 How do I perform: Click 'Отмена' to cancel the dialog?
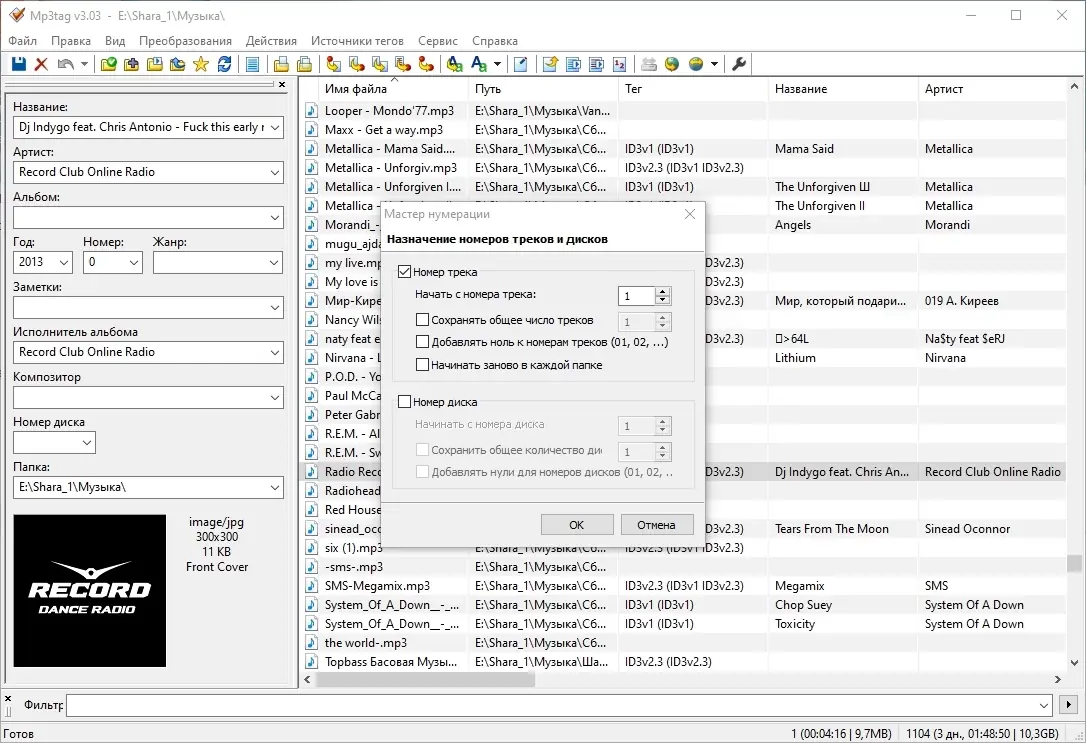657,525
